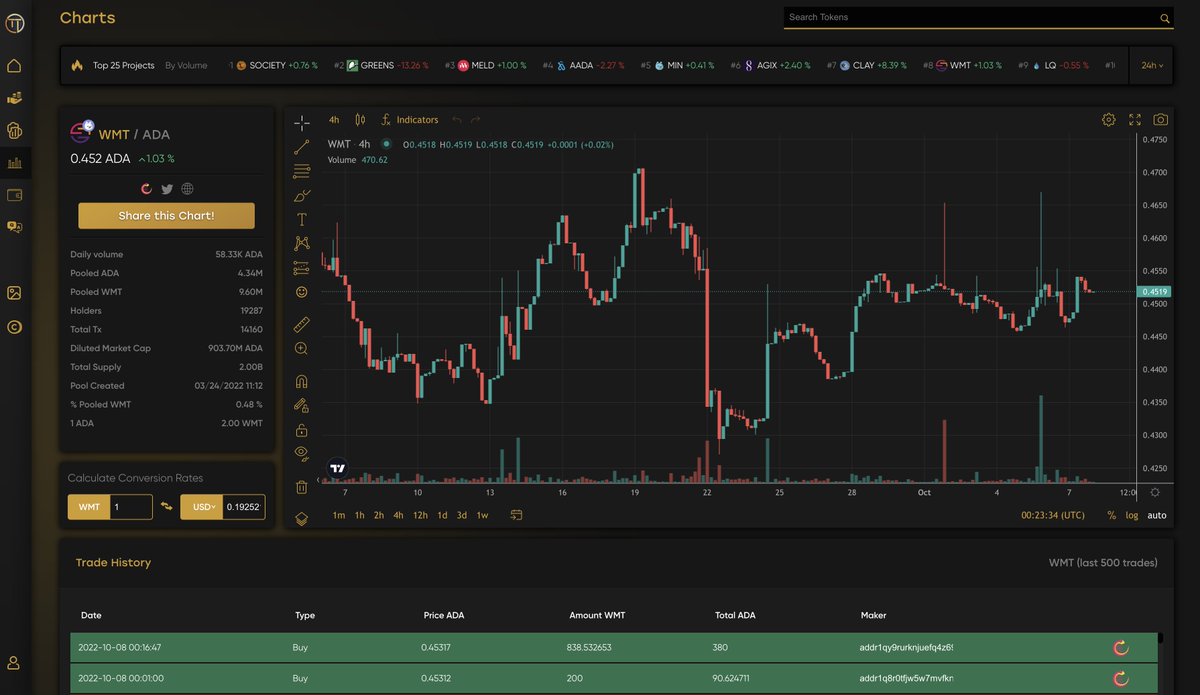Select the Fibonacci lines tool
This screenshot has width=1200, height=695.
pos(301,171)
